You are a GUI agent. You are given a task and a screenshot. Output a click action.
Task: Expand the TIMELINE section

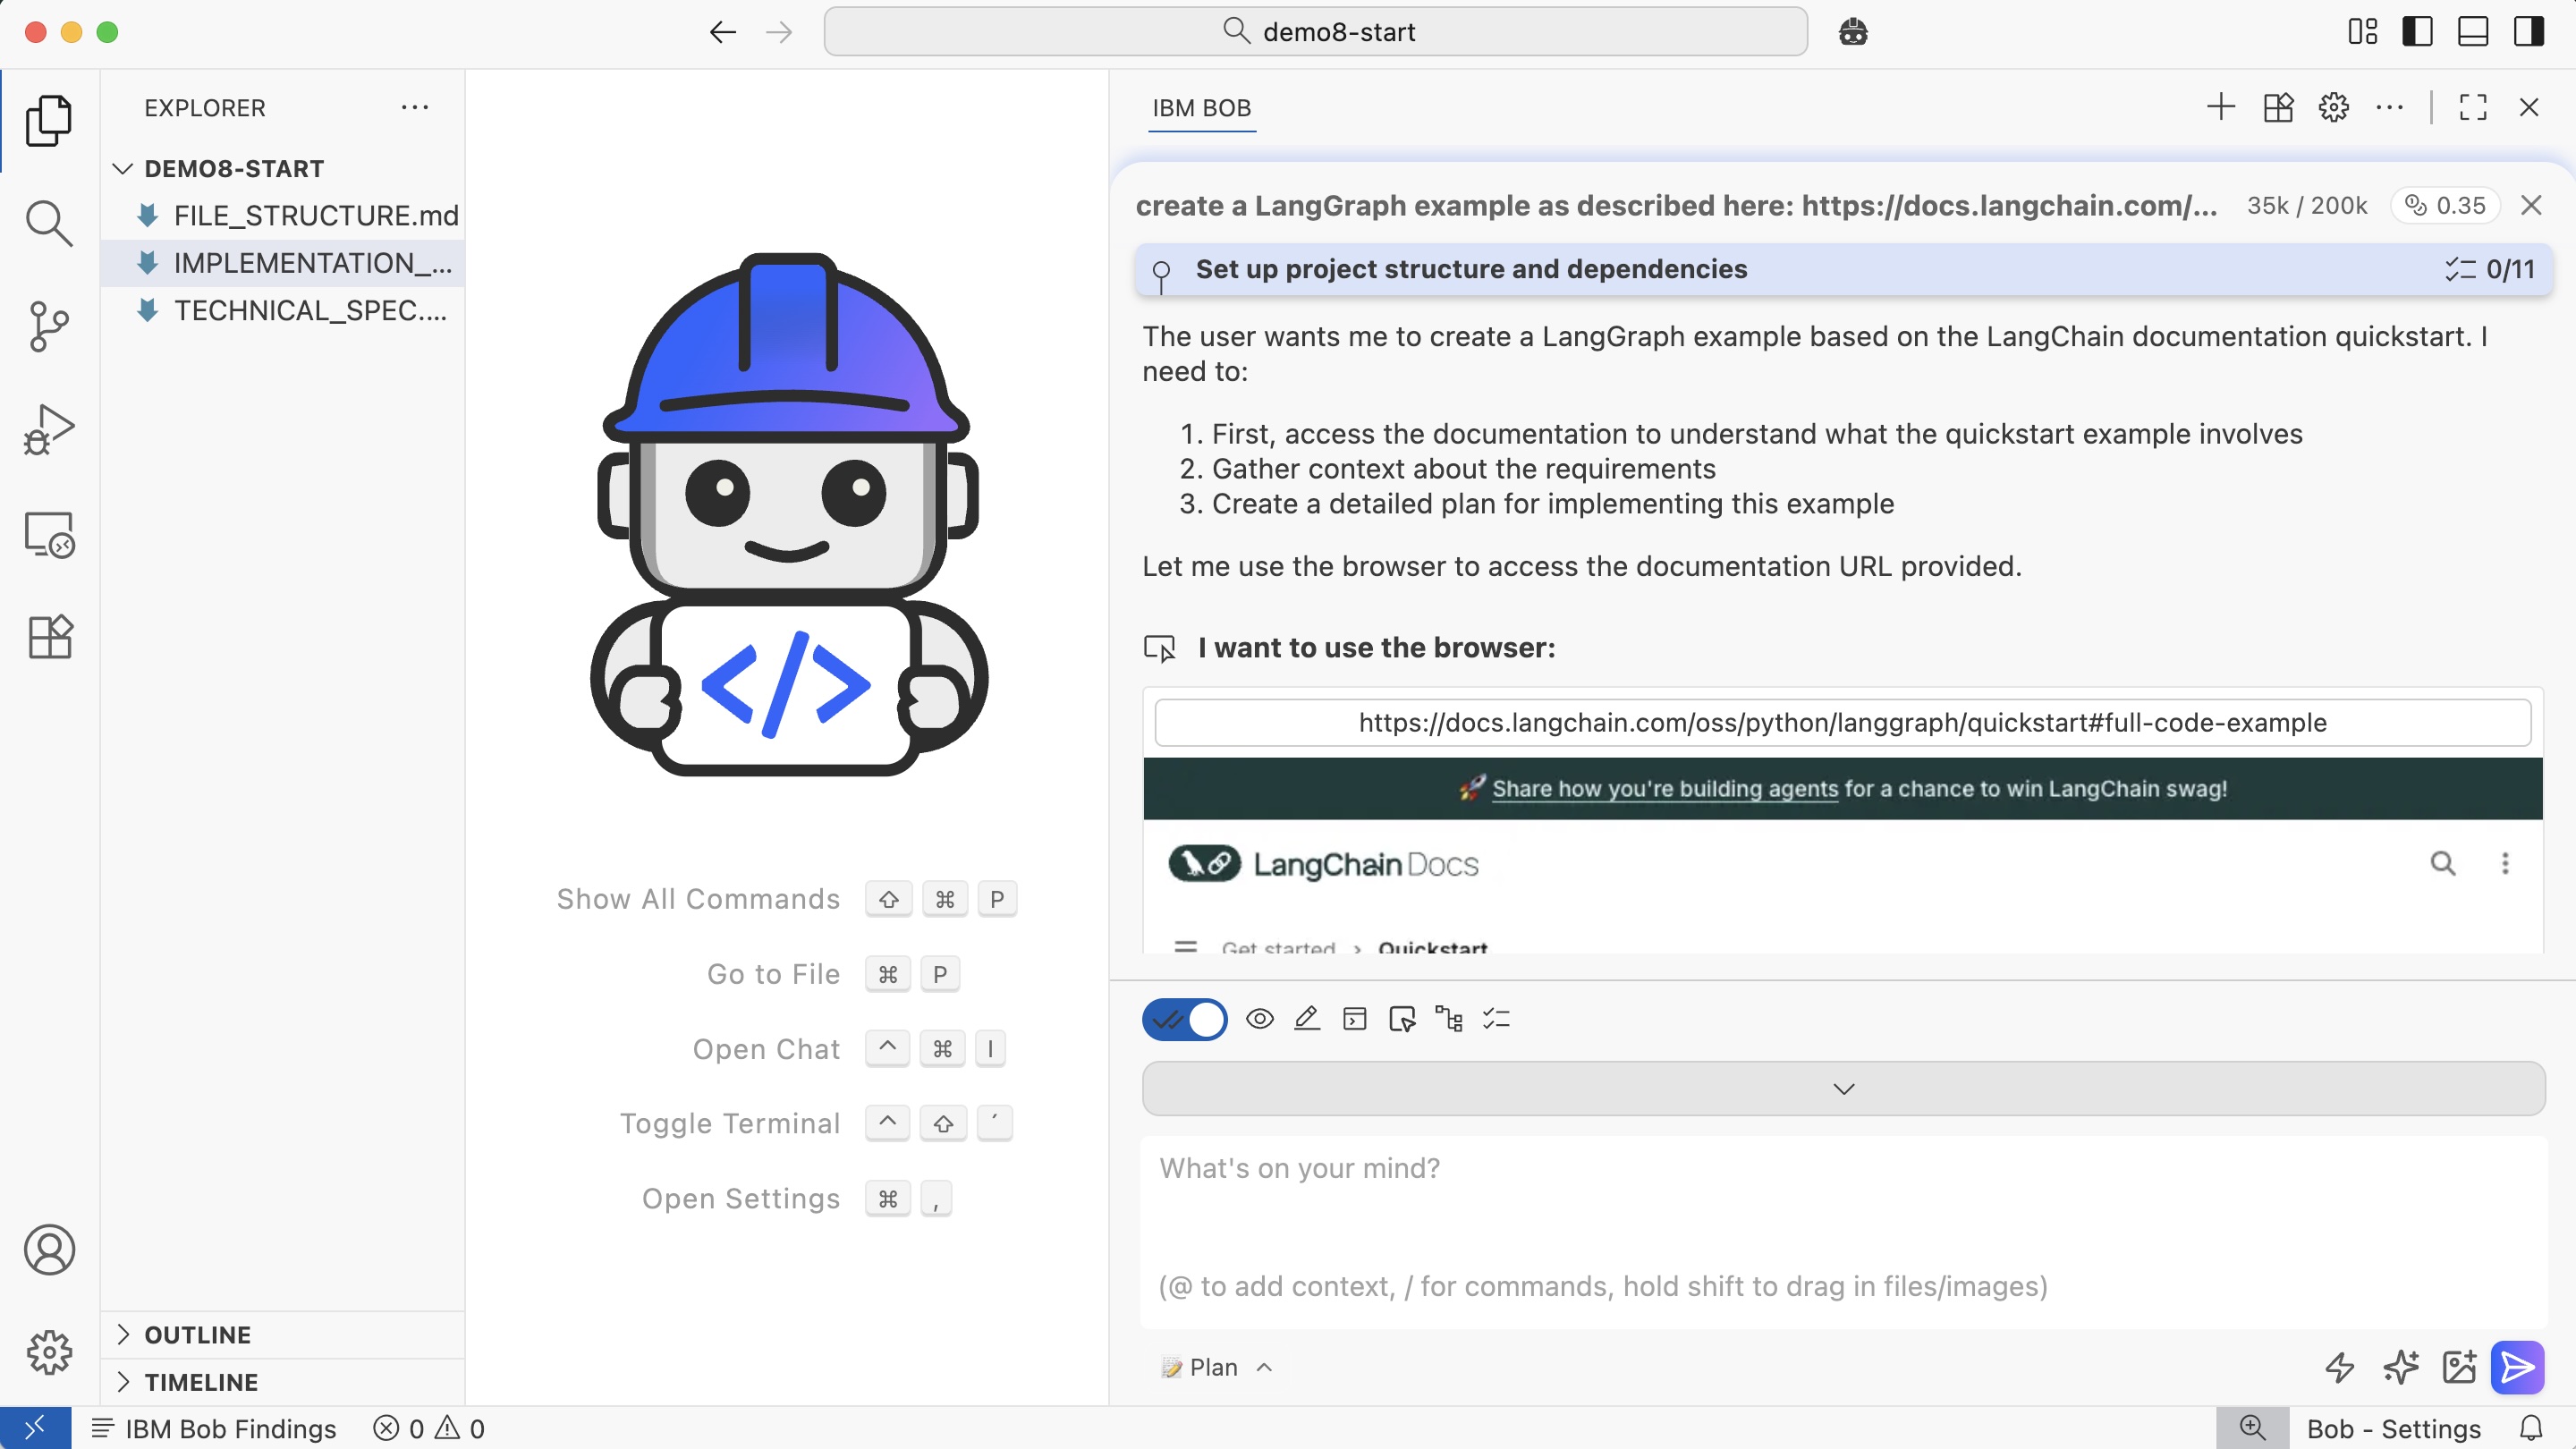tap(201, 1381)
